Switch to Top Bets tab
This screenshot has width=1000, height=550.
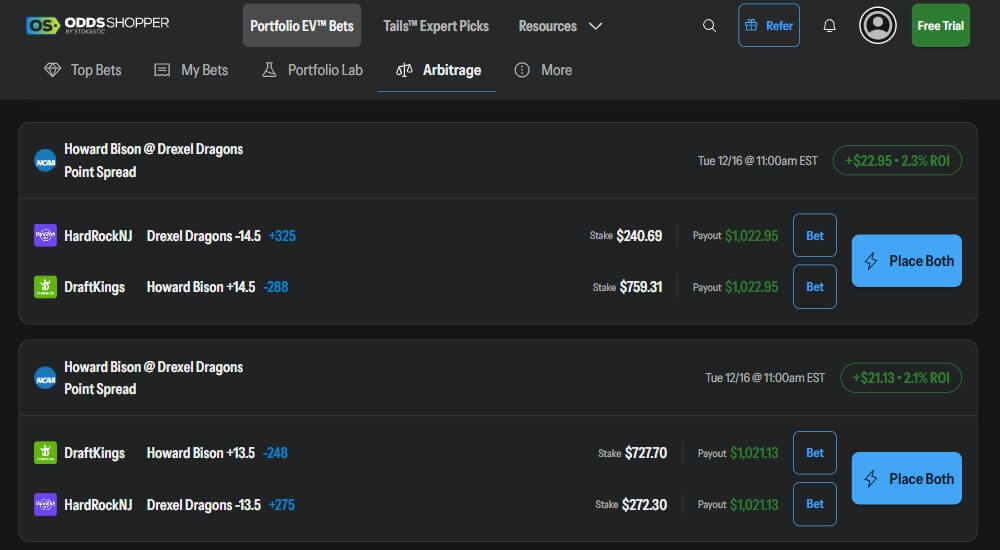click(82, 70)
